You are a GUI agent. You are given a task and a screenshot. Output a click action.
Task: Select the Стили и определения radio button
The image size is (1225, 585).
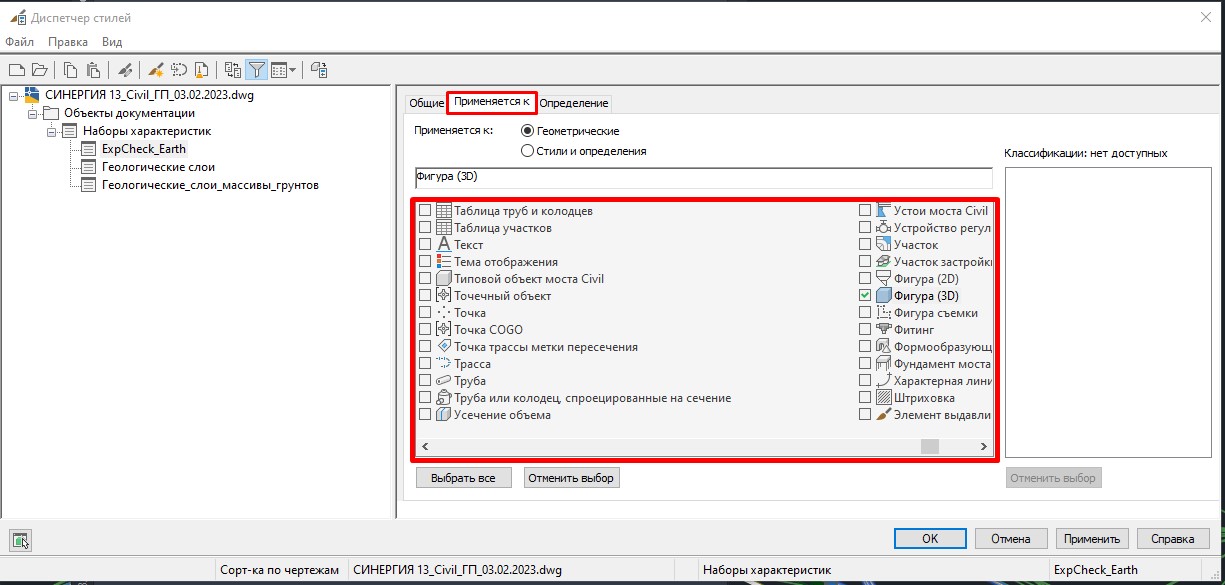coord(527,151)
